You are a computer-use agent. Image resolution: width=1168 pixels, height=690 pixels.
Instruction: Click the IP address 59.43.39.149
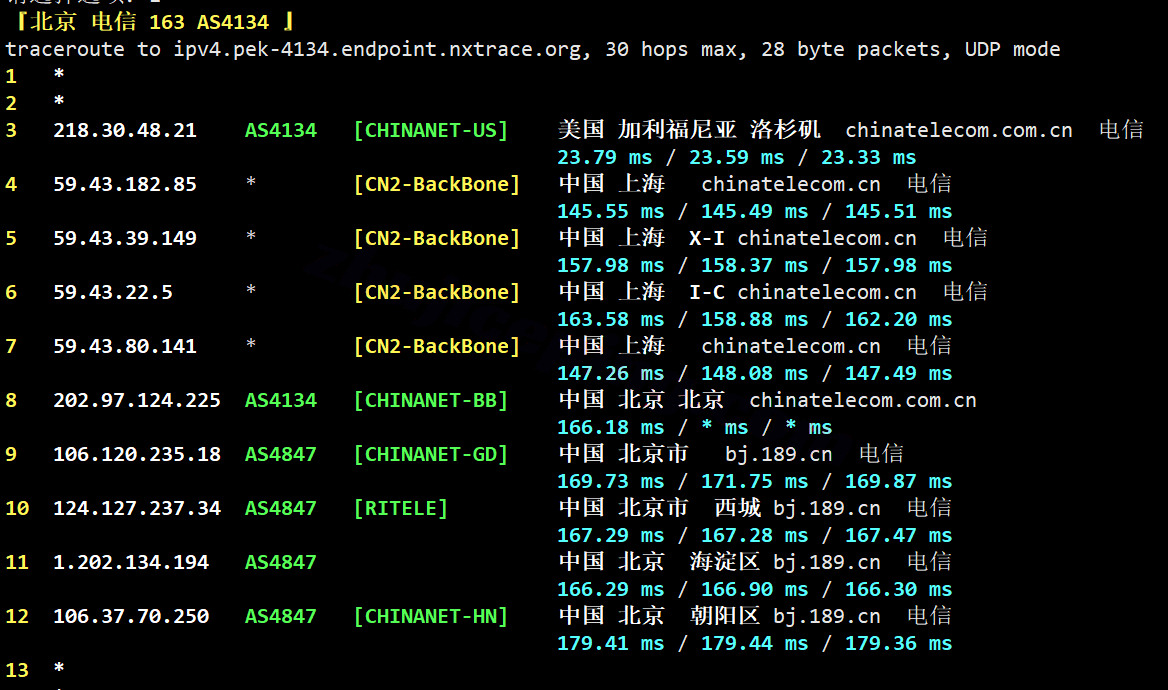[125, 238]
